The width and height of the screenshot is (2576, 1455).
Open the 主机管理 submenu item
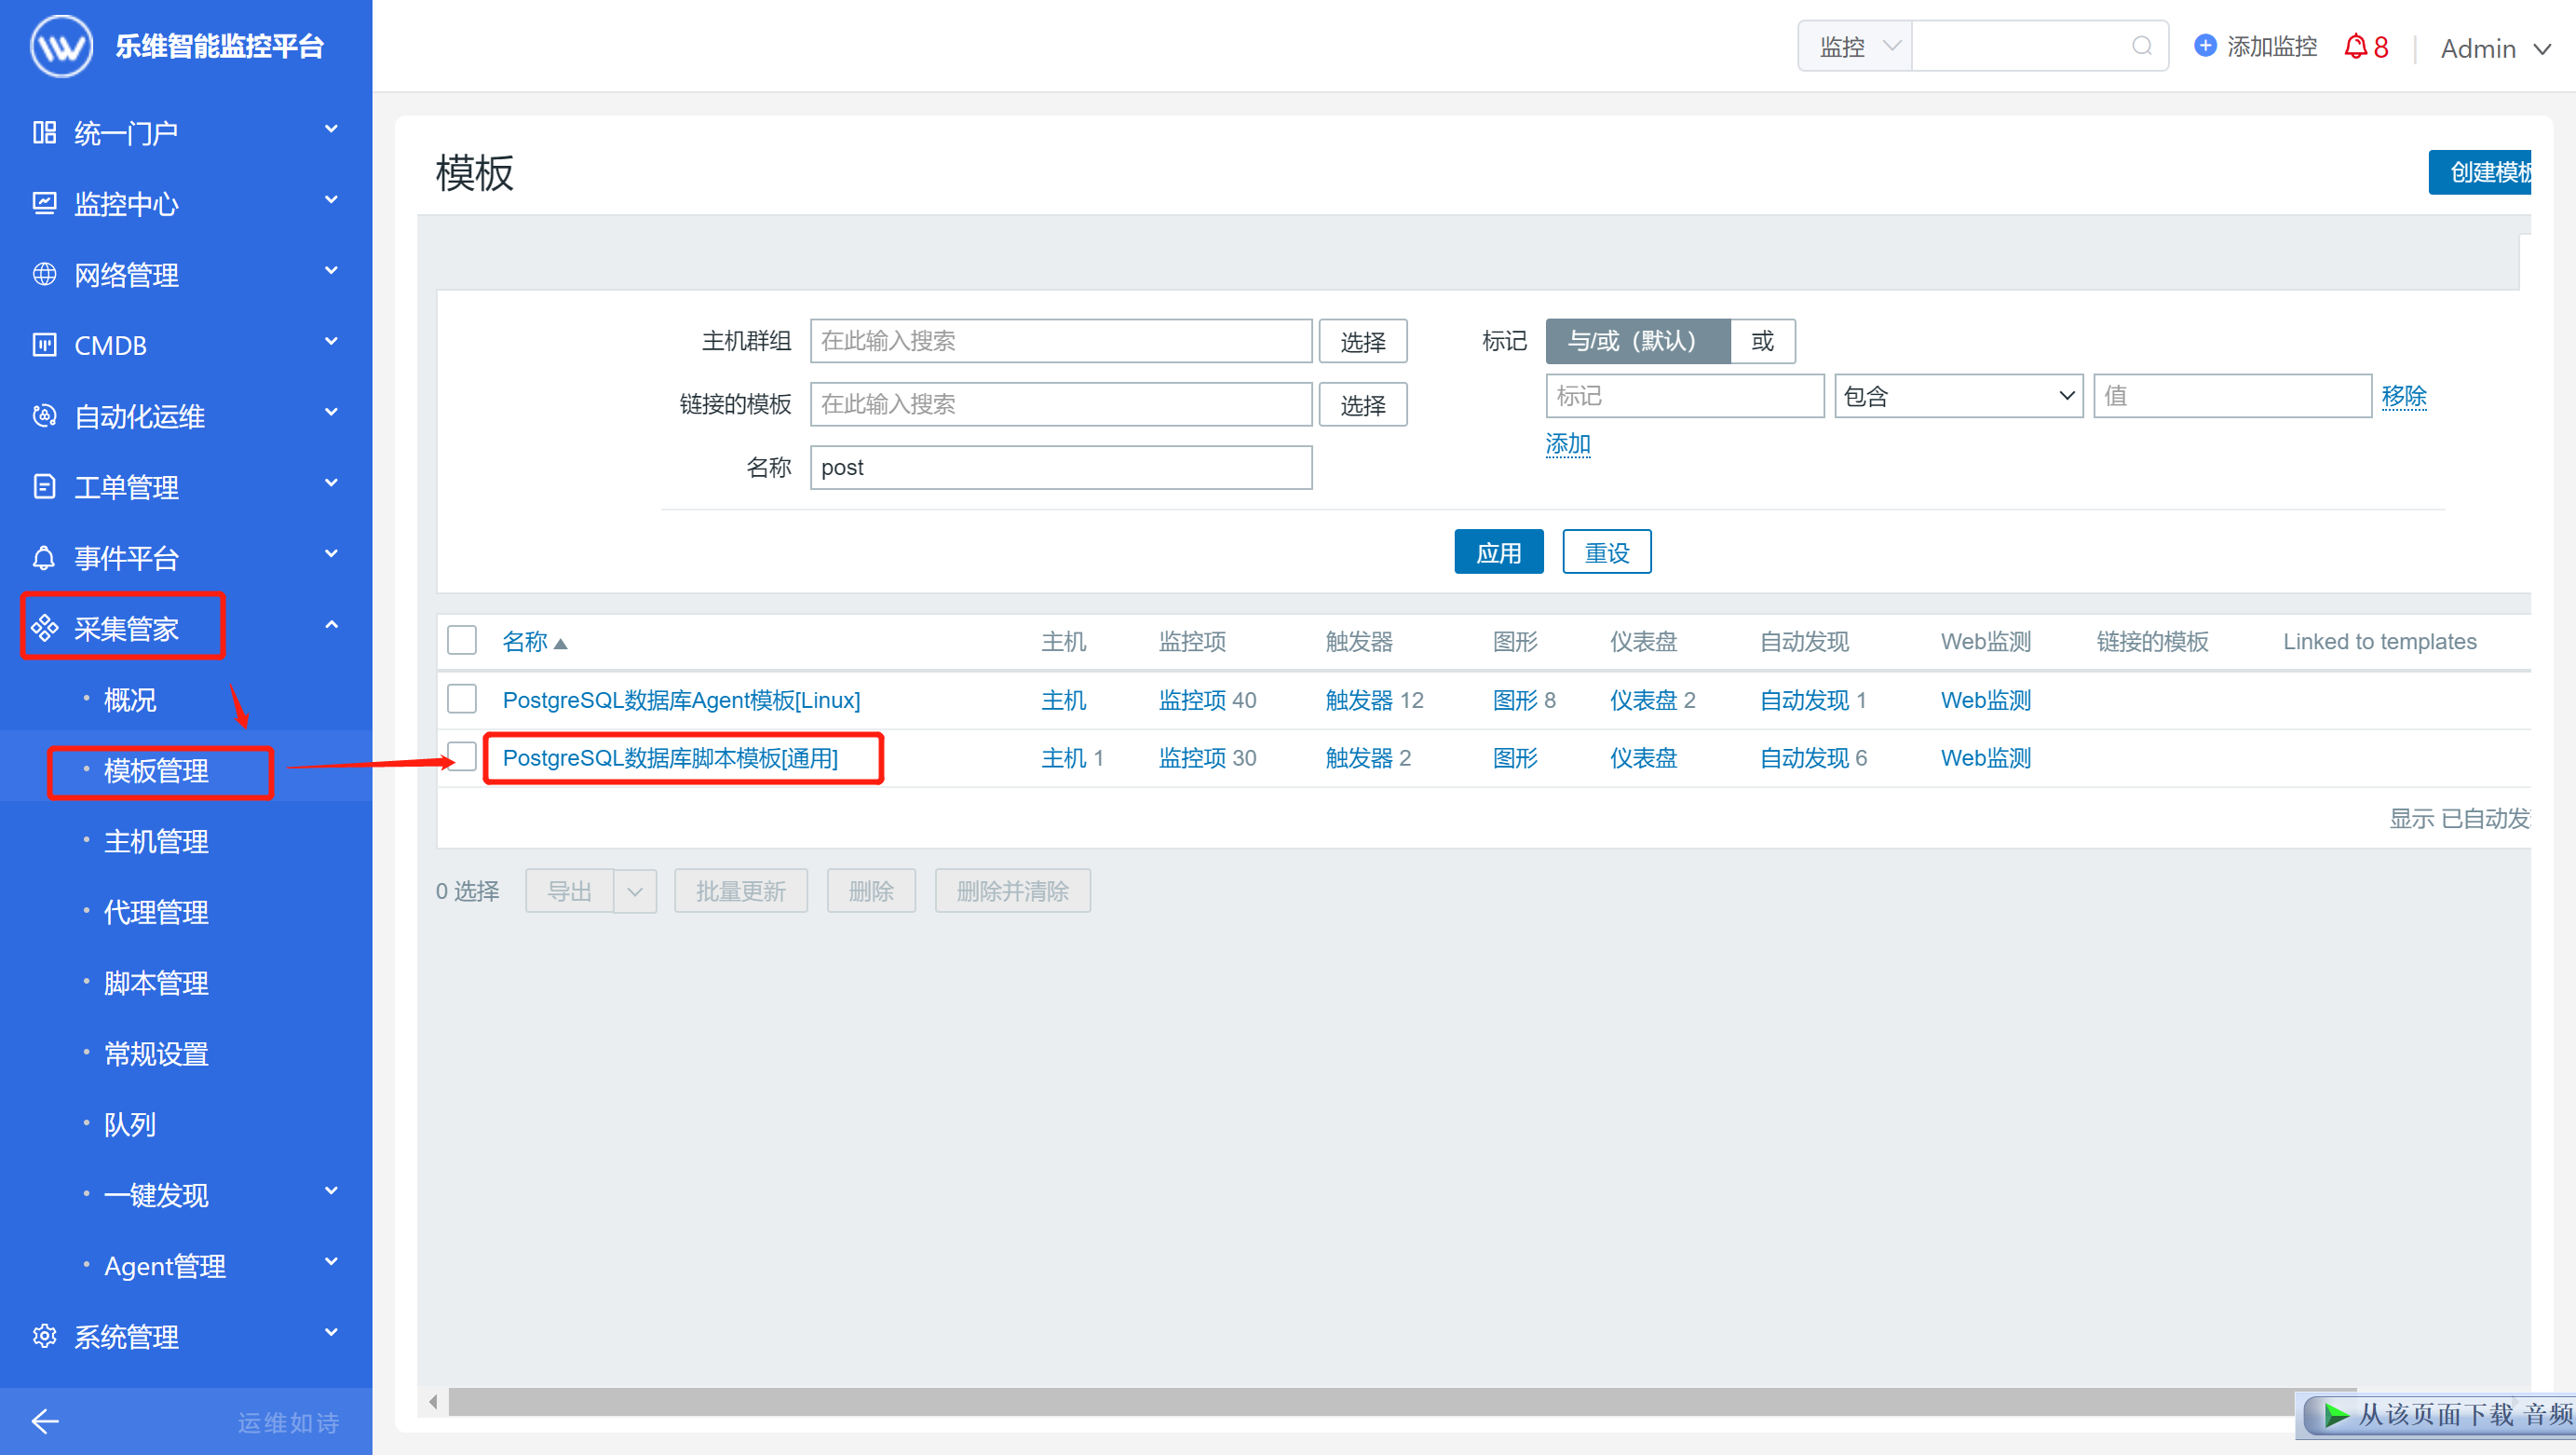pos(156,842)
